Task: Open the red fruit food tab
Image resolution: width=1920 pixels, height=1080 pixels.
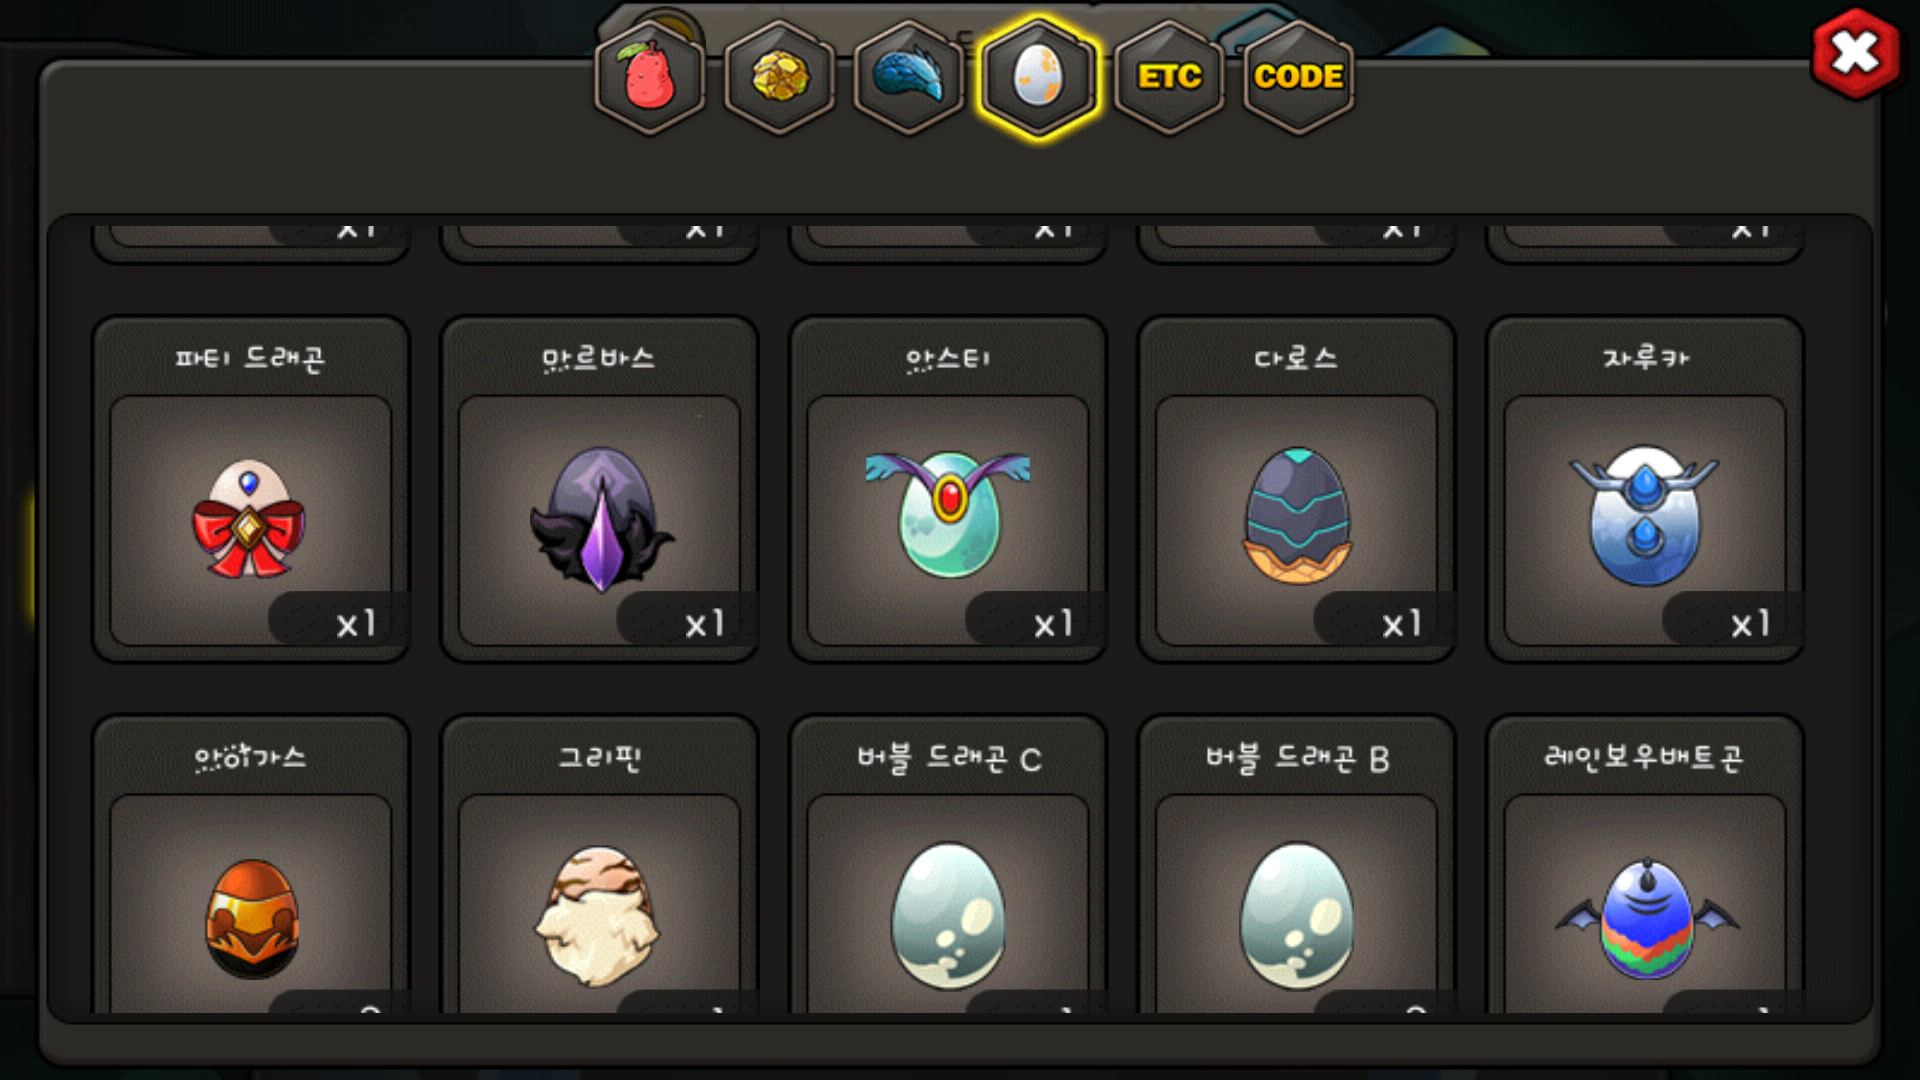Action: click(650, 77)
